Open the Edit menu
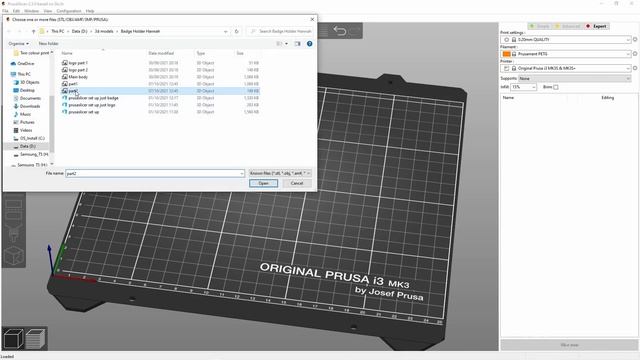Image resolution: width=640 pixels, height=360 pixels. (x=16, y=11)
